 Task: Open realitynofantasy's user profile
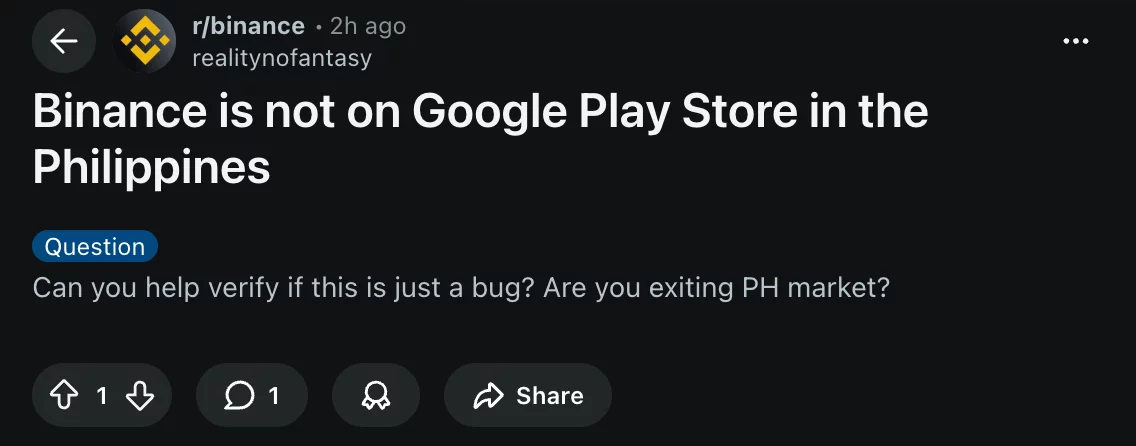tap(281, 58)
